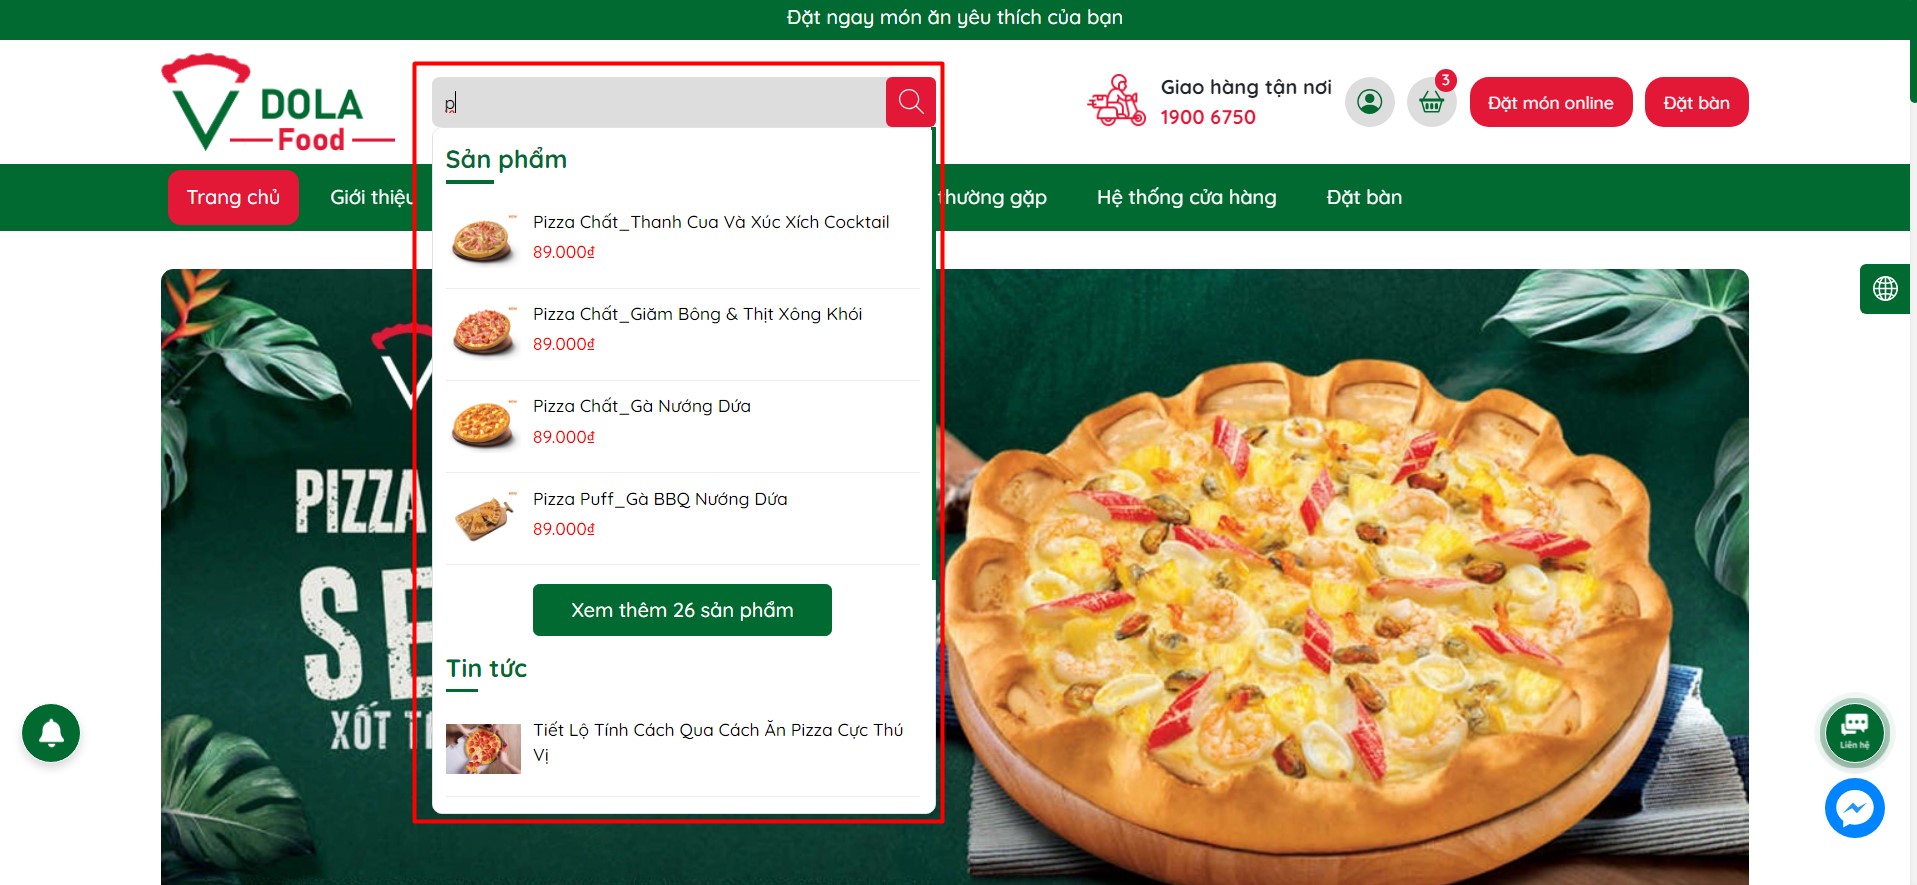Image resolution: width=1917 pixels, height=885 pixels.
Task: Focus the search input field
Action: coord(659,102)
